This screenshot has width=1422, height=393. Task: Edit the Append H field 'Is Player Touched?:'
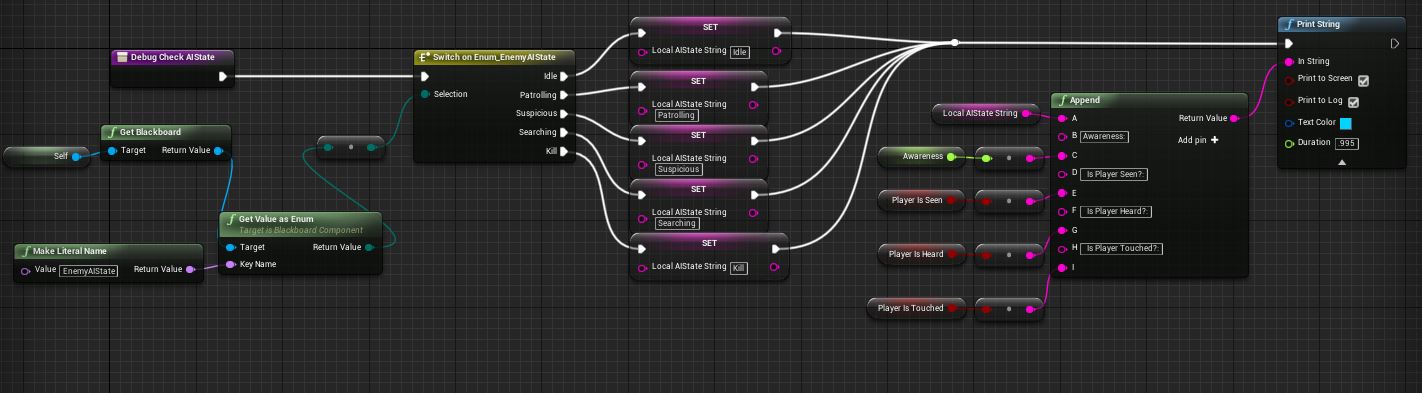pos(1122,248)
